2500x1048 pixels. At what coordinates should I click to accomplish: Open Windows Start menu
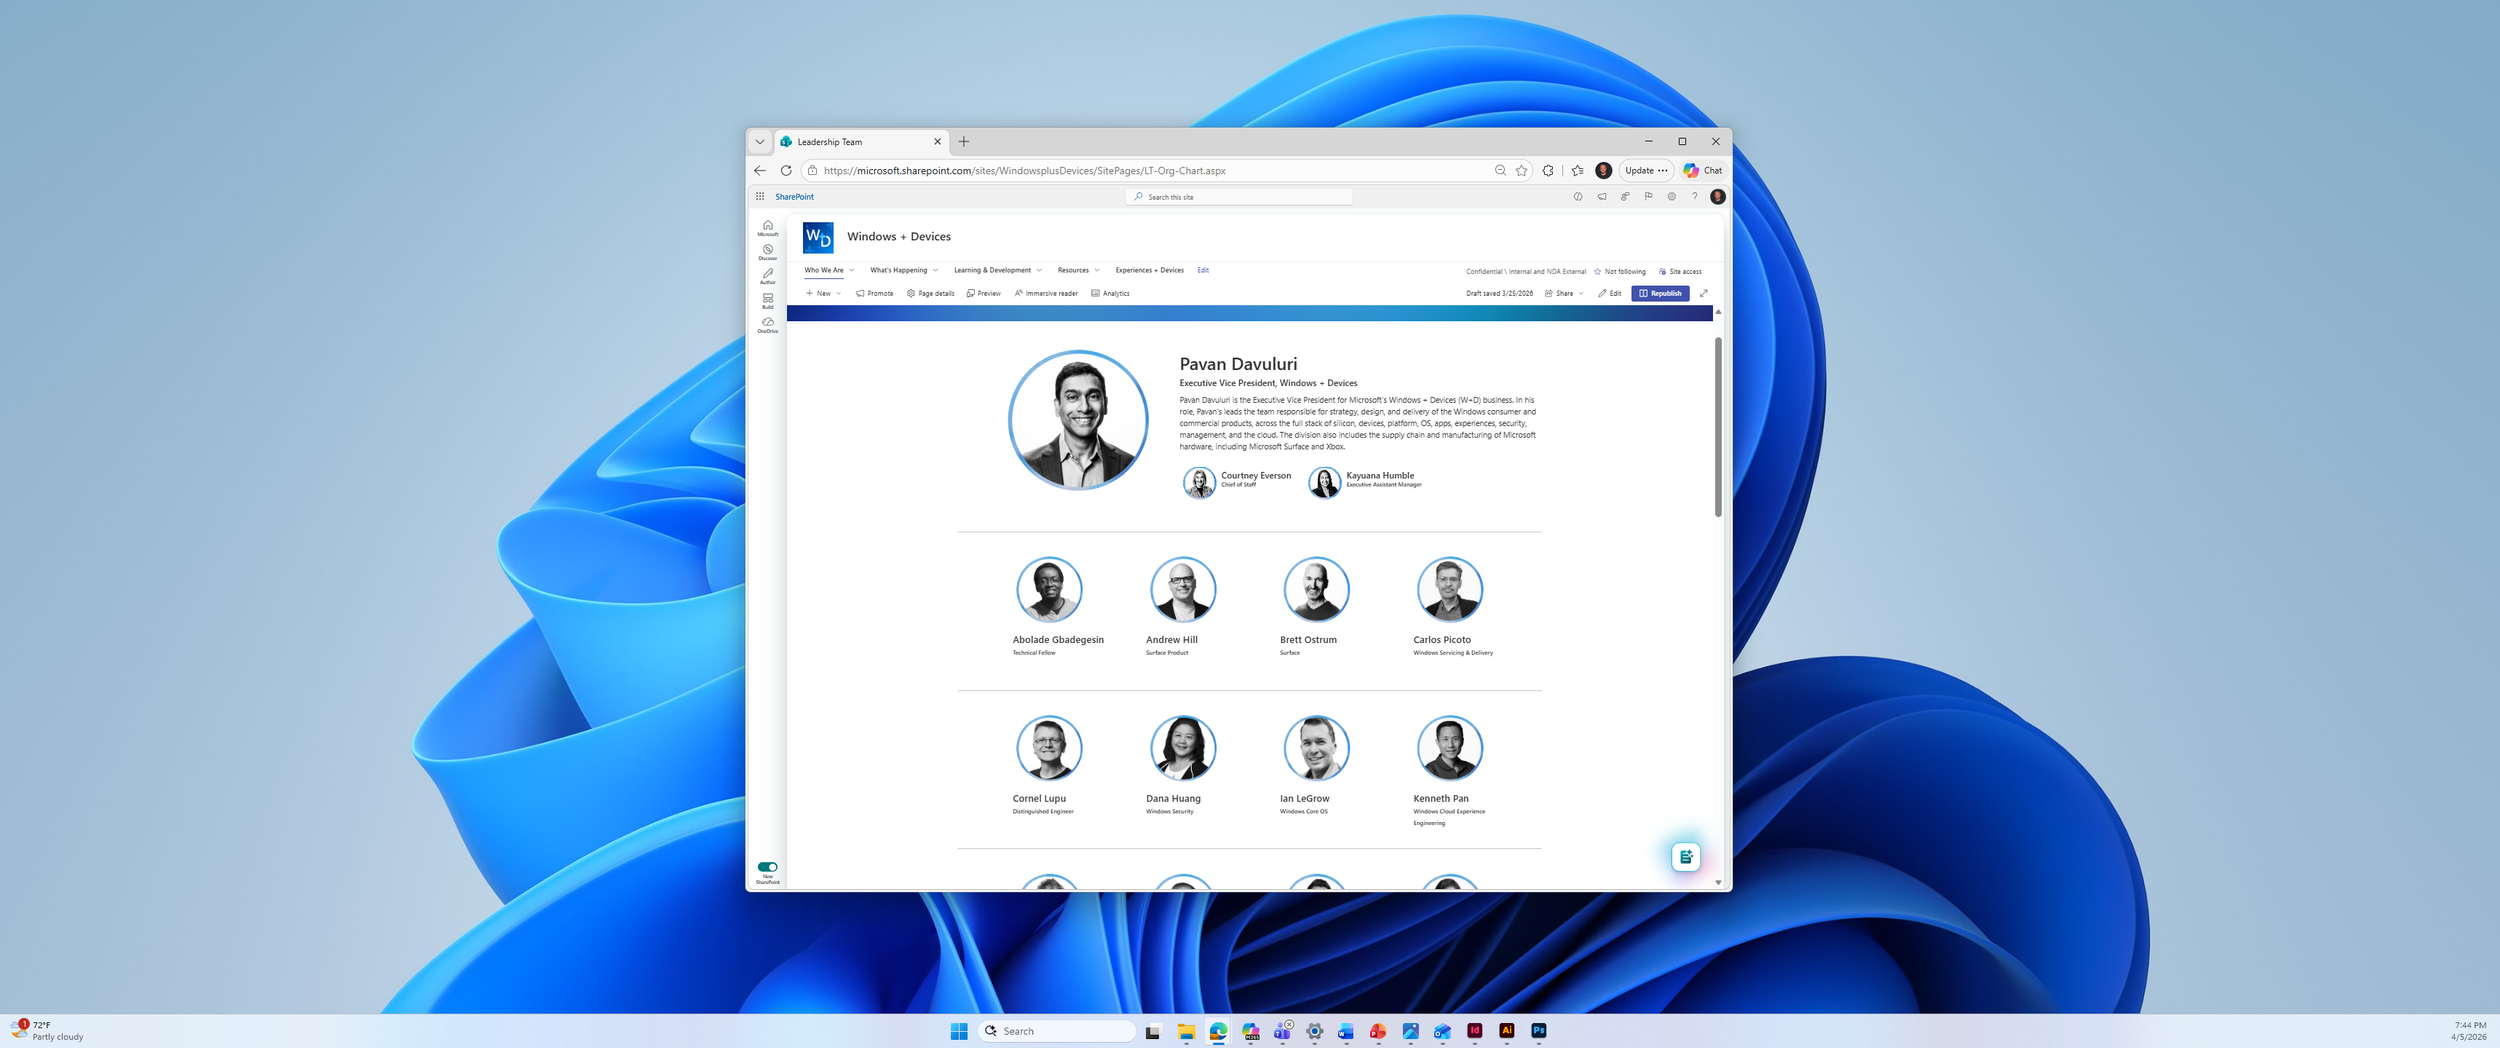click(959, 1031)
